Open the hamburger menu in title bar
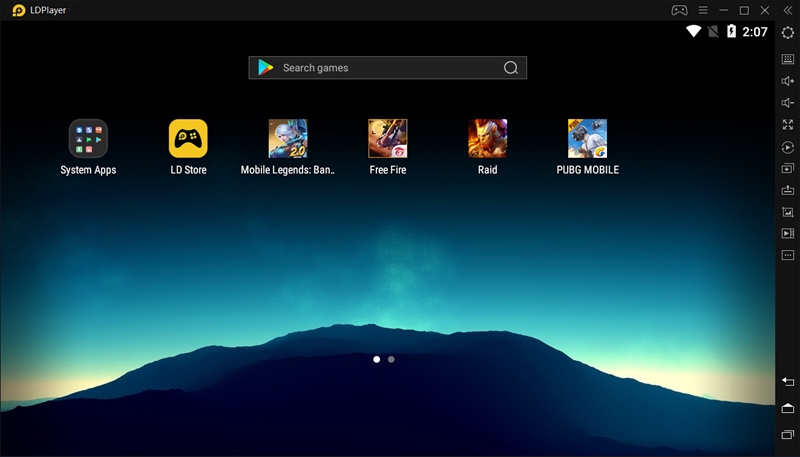Screen dimensions: 800x457 click(x=704, y=10)
